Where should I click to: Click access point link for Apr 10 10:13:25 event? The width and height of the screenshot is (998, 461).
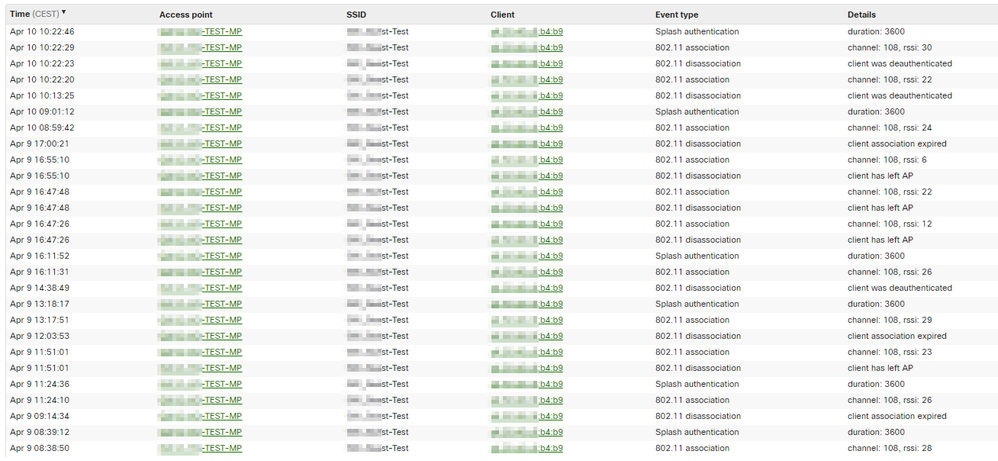[200, 96]
